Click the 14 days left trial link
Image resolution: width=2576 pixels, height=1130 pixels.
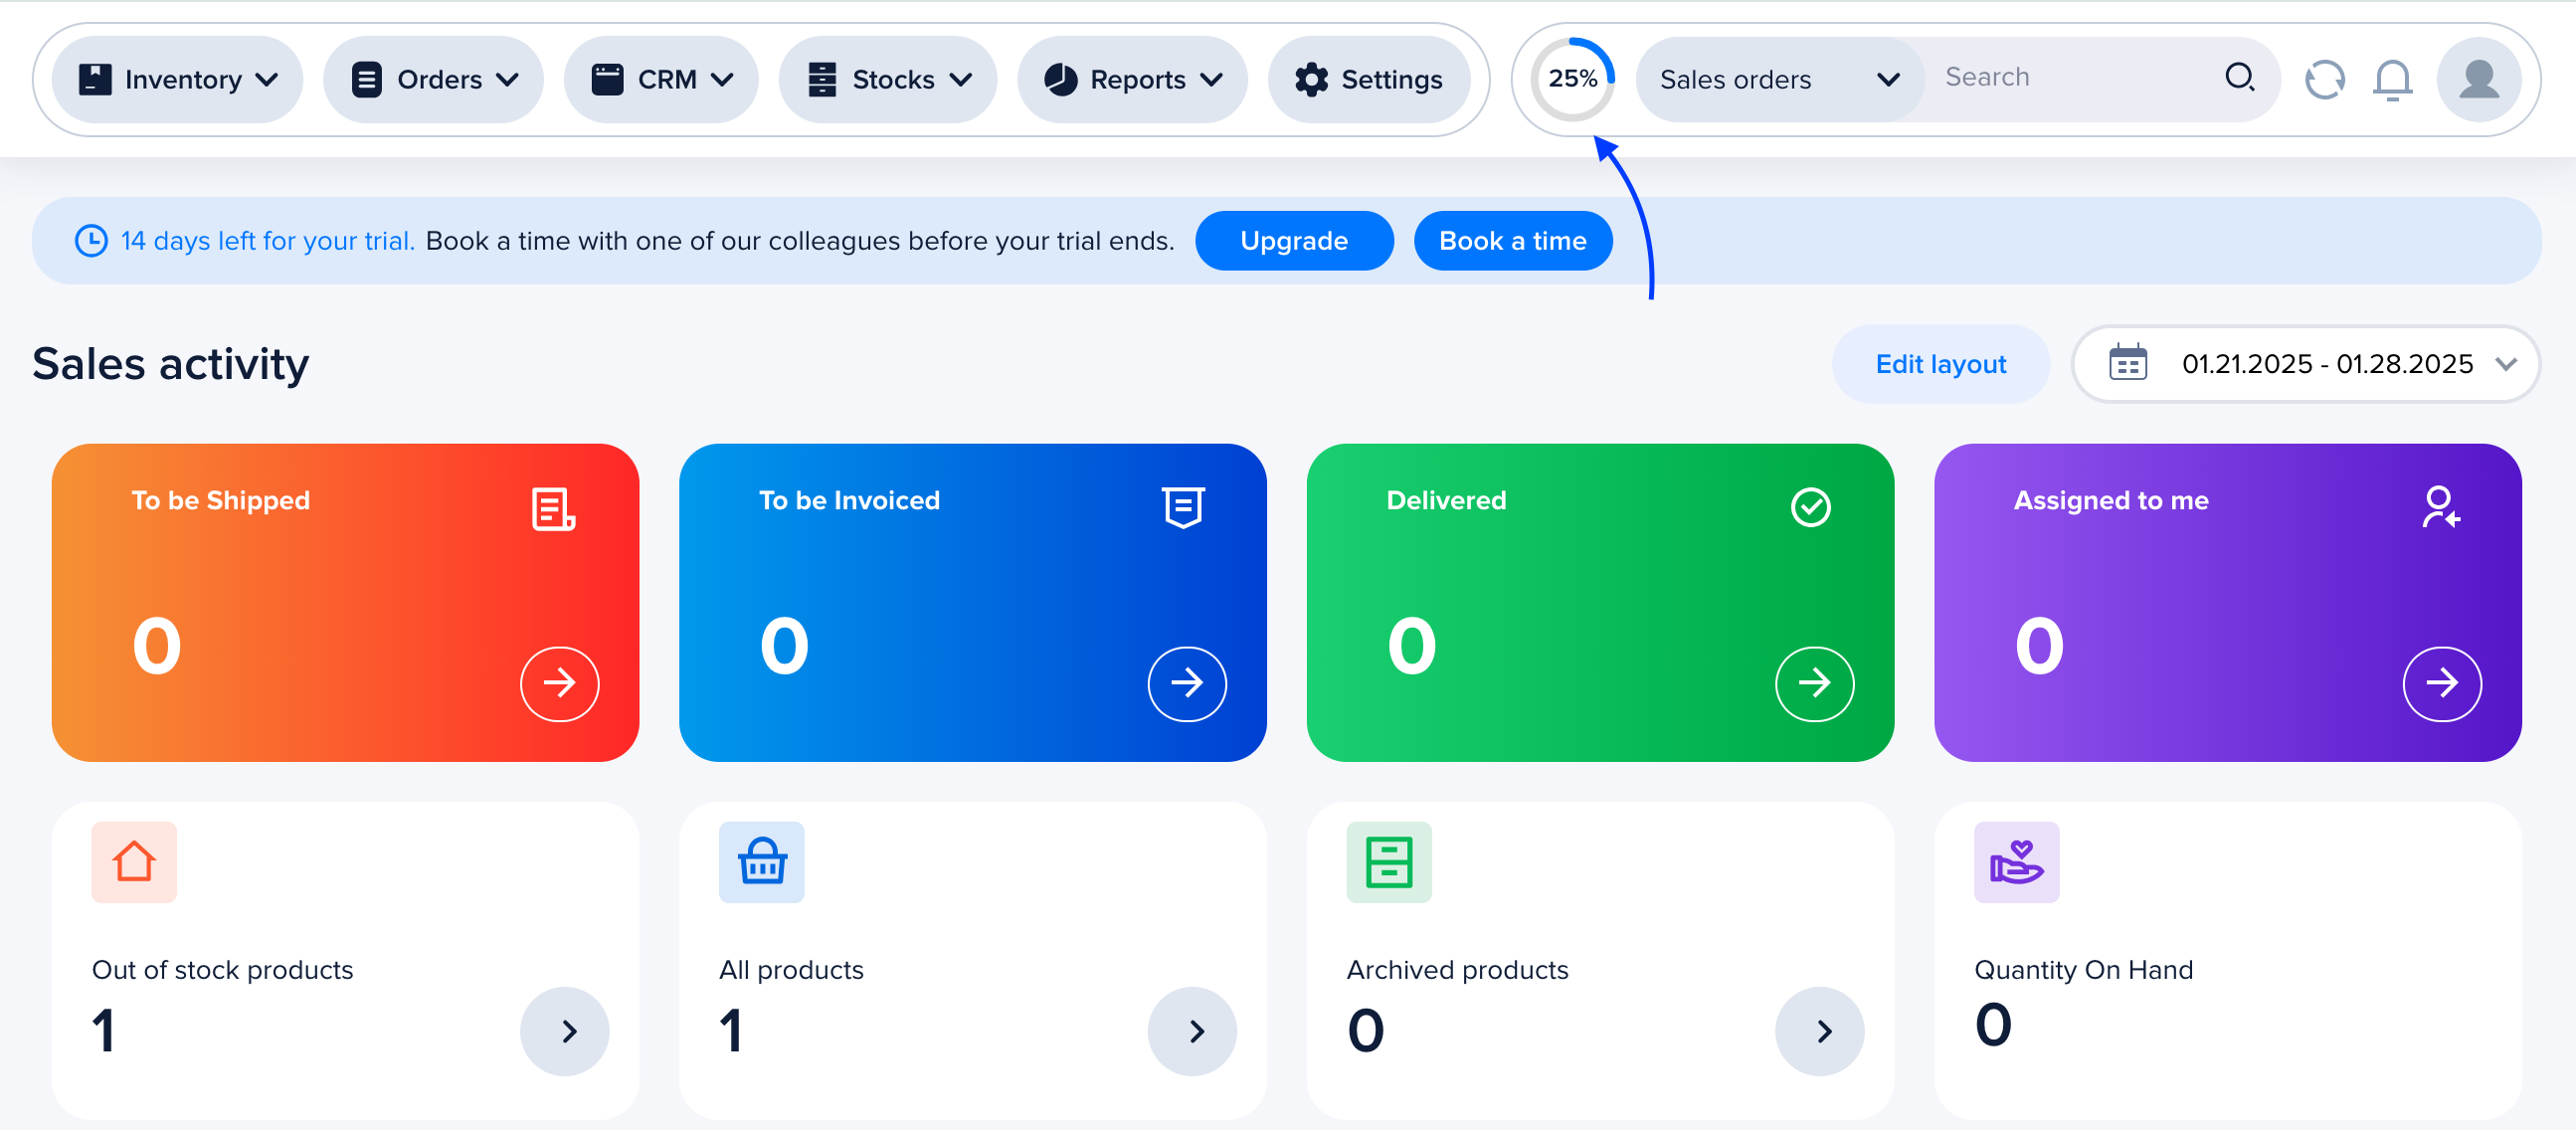(267, 241)
